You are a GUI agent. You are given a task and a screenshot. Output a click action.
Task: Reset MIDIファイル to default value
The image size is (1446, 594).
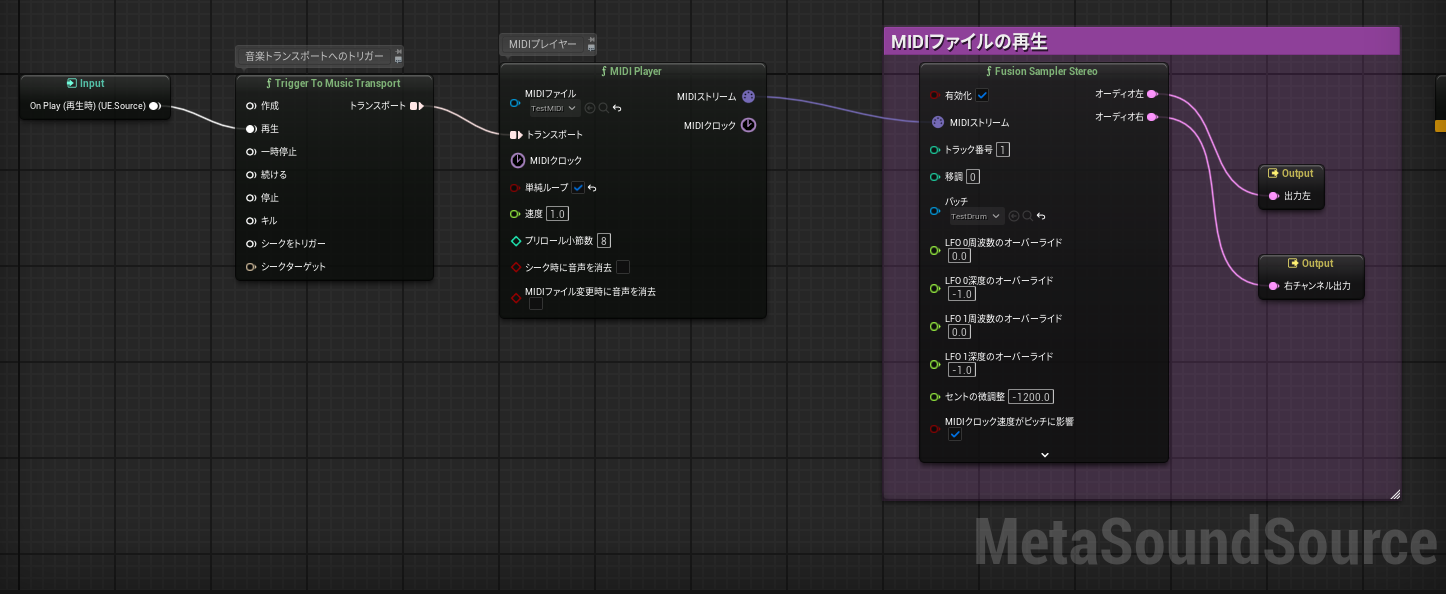618,108
